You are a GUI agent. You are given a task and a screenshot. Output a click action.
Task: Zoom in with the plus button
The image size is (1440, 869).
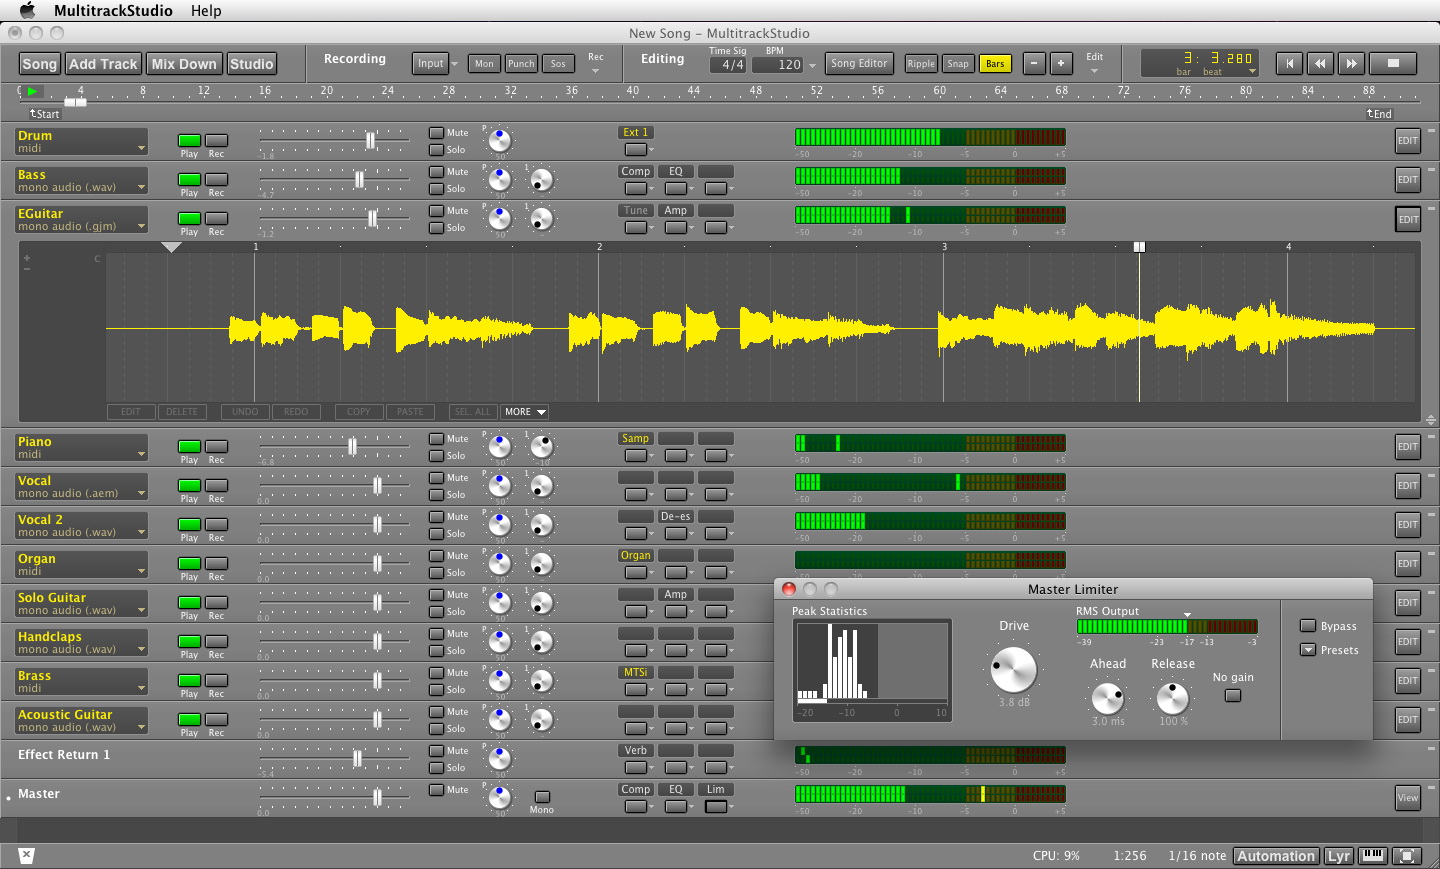(1061, 63)
